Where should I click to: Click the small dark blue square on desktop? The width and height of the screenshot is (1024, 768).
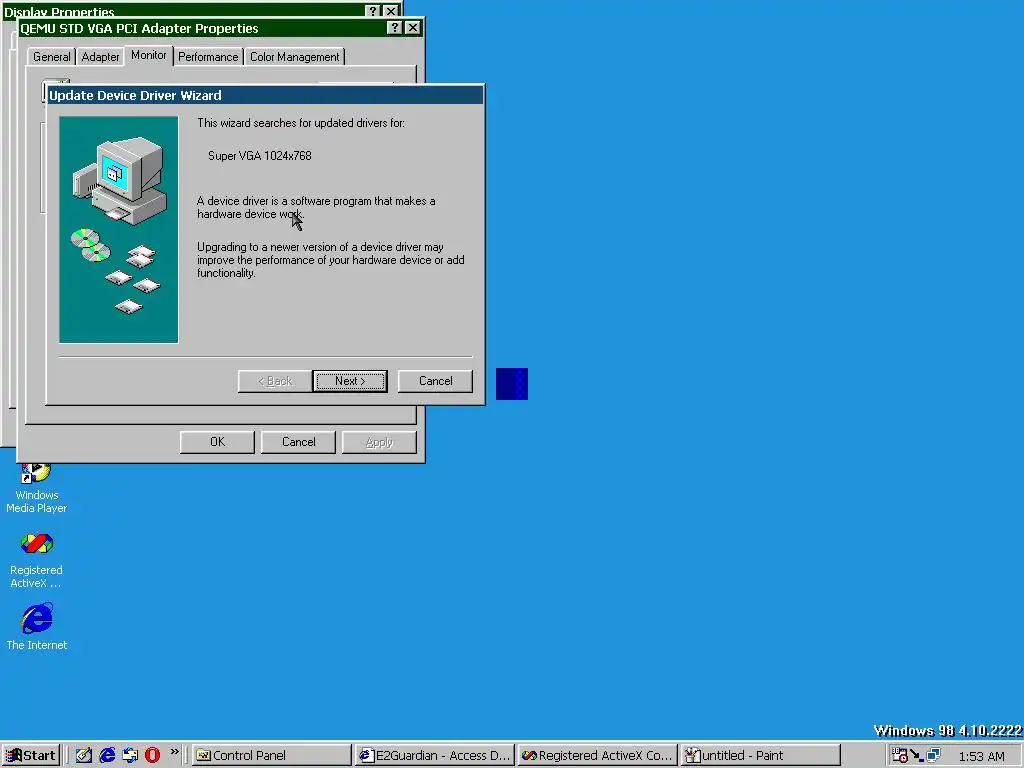click(x=512, y=384)
